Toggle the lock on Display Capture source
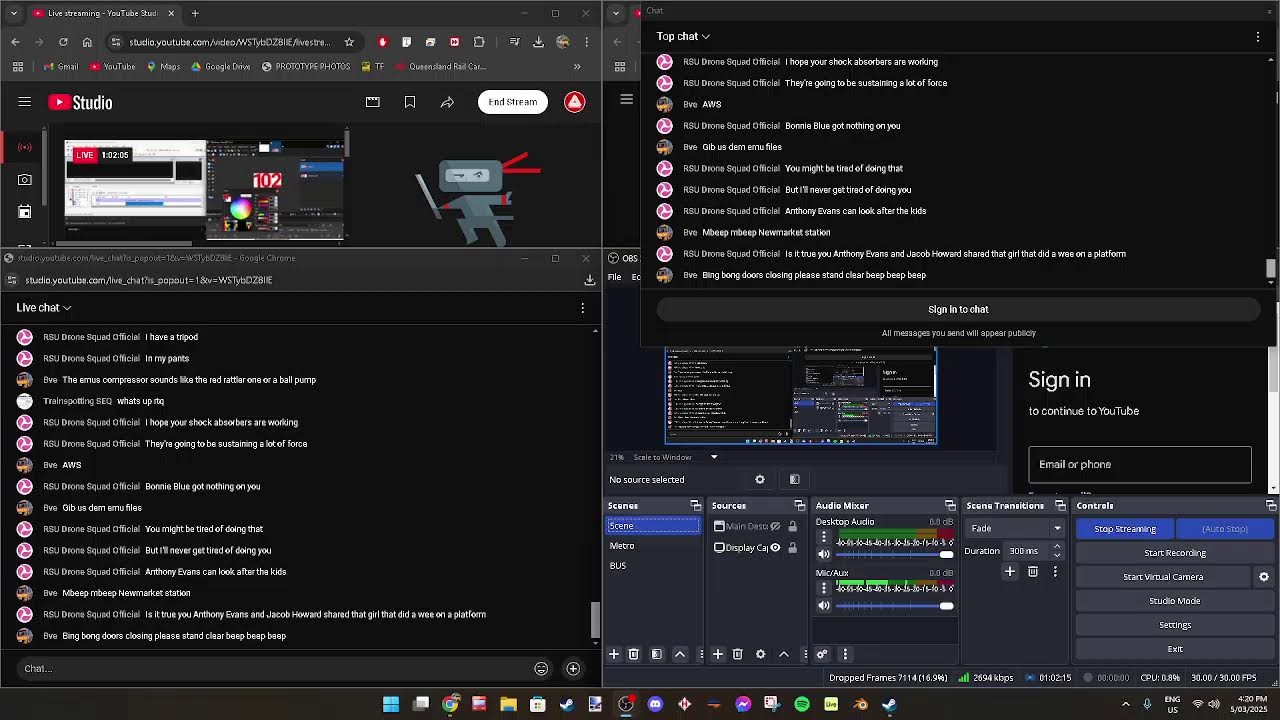The height and width of the screenshot is (720, 1280). coord(792,548)
